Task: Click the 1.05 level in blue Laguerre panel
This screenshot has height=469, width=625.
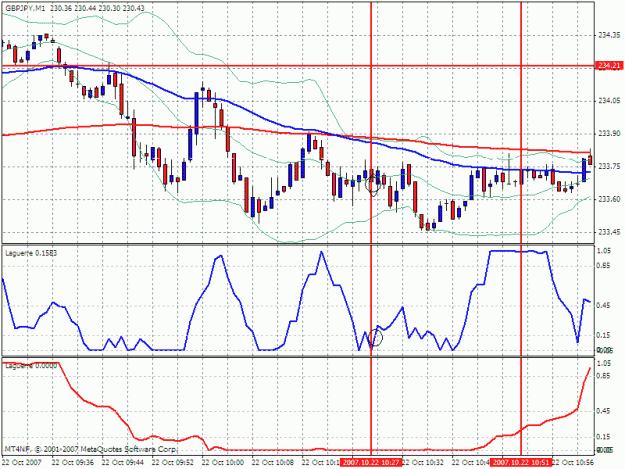Action: 604,251
